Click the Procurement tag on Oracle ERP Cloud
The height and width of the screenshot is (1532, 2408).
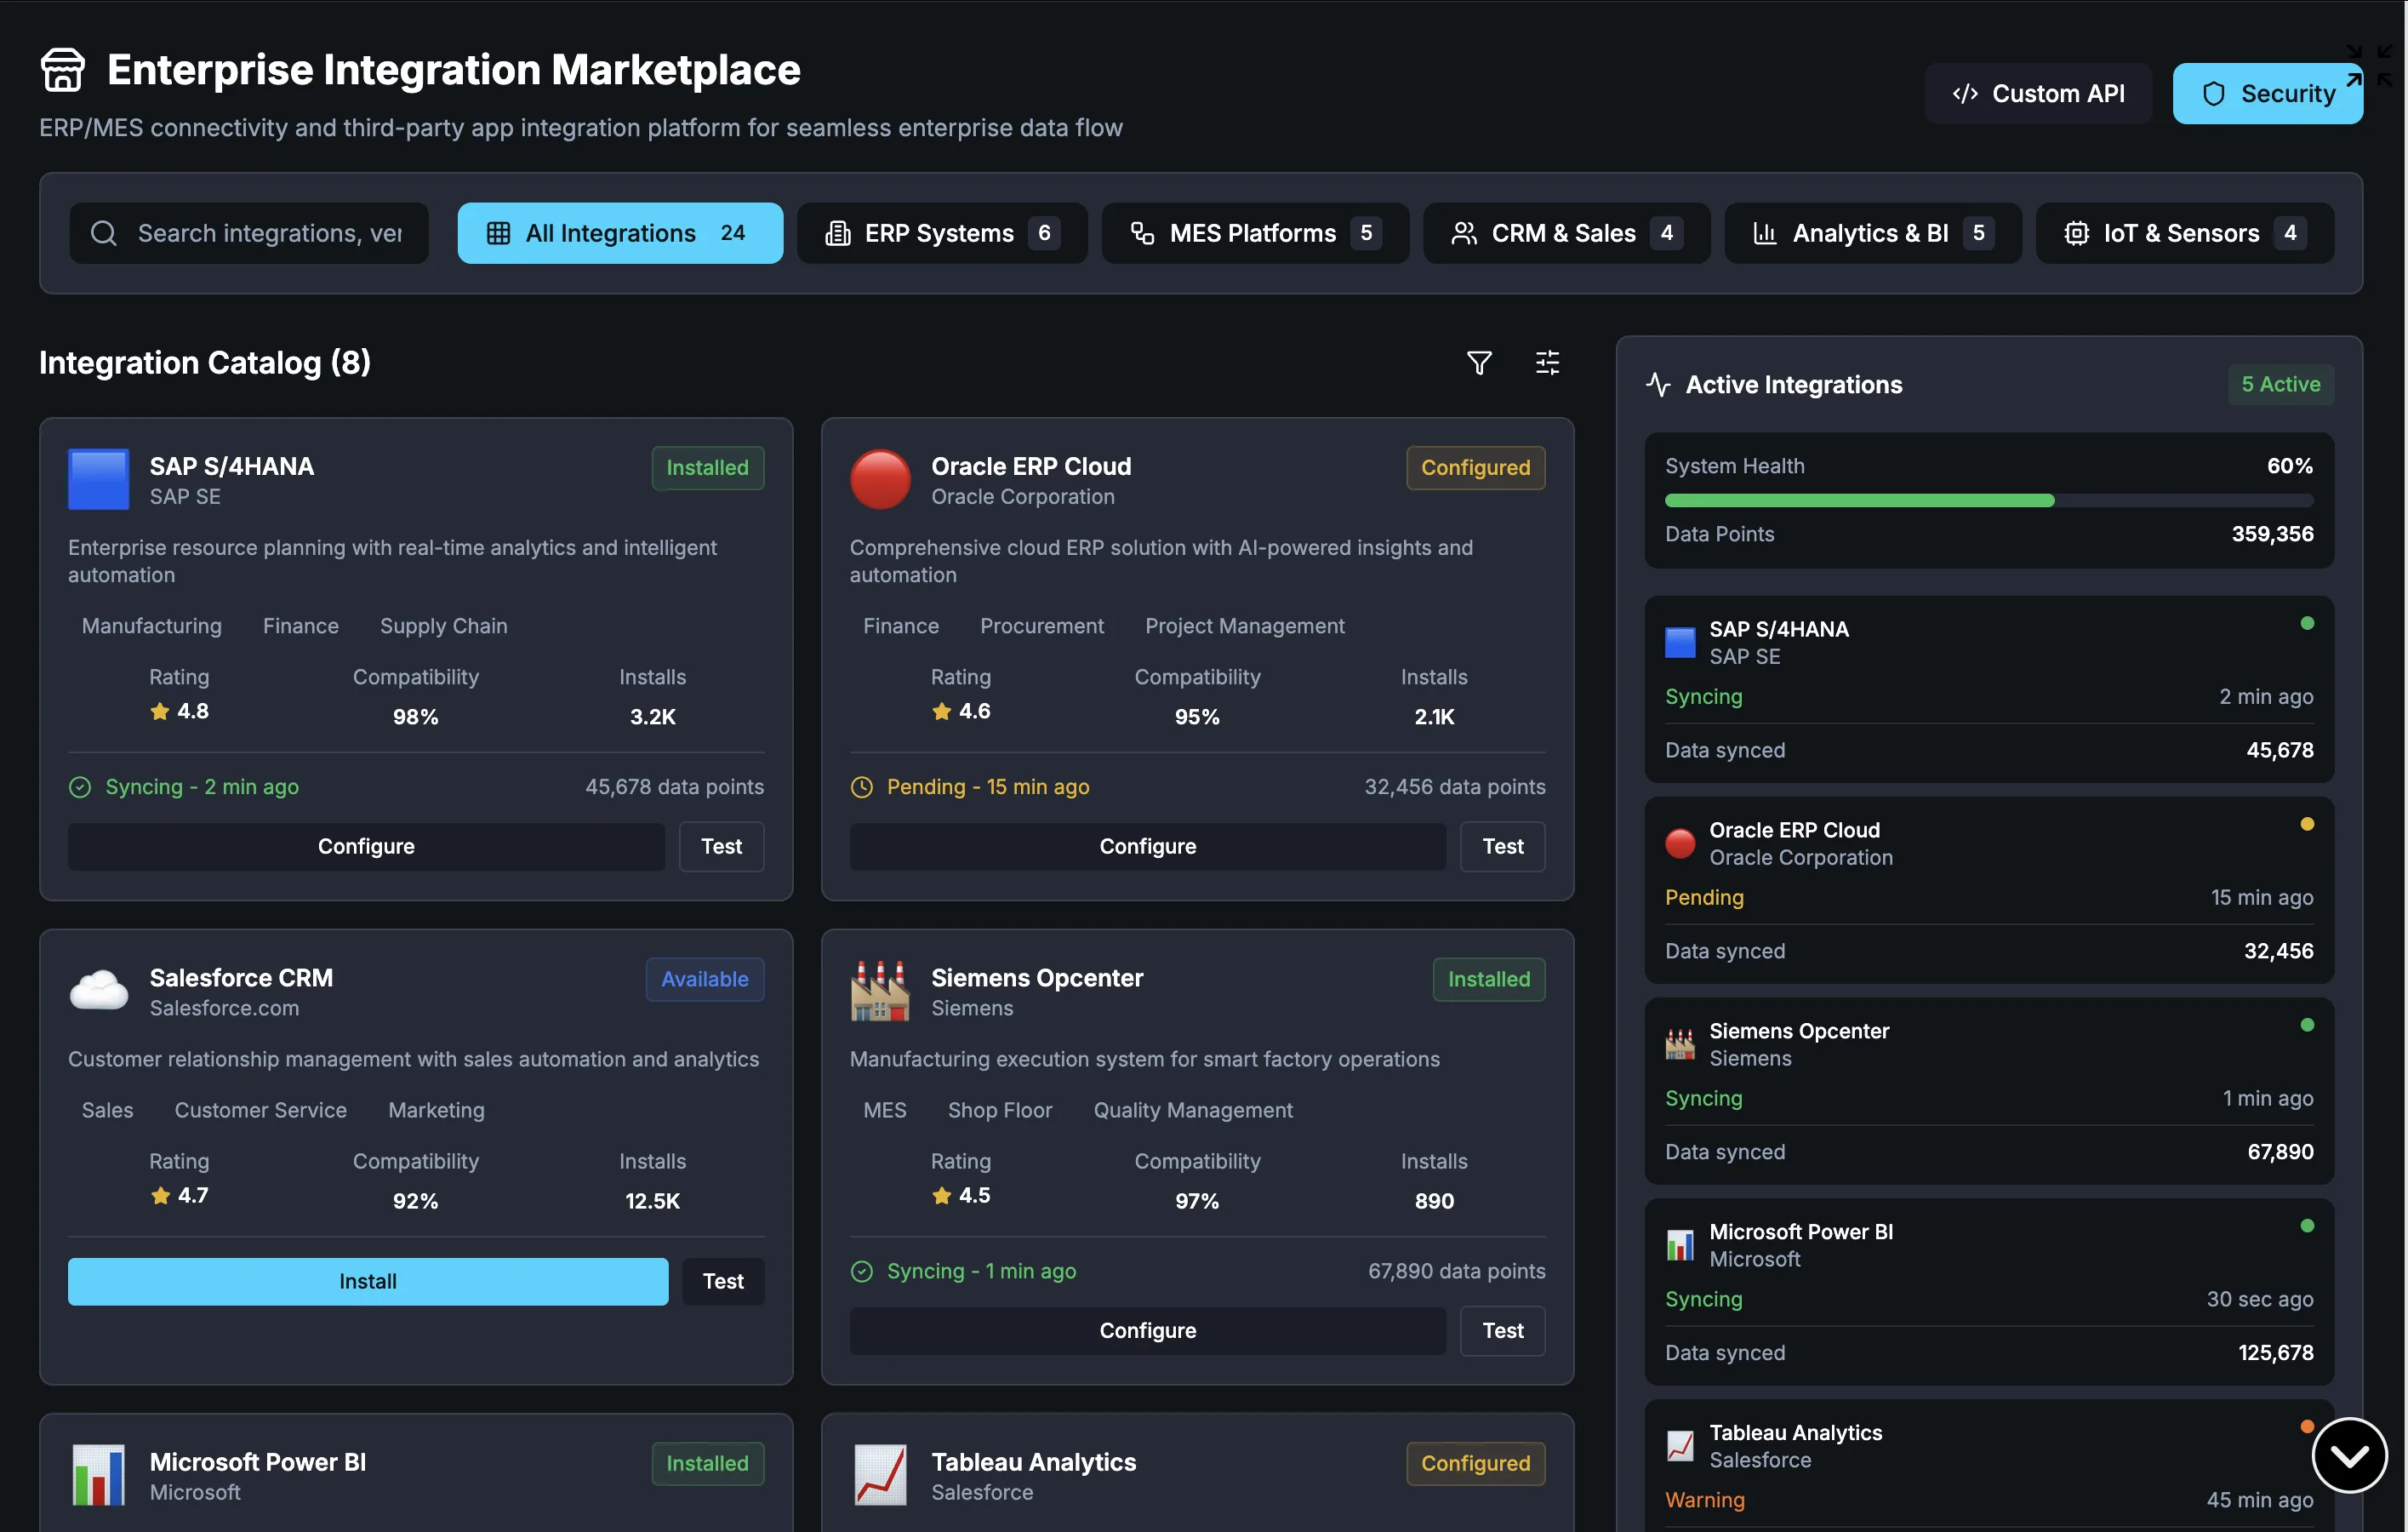point(1042,626)
